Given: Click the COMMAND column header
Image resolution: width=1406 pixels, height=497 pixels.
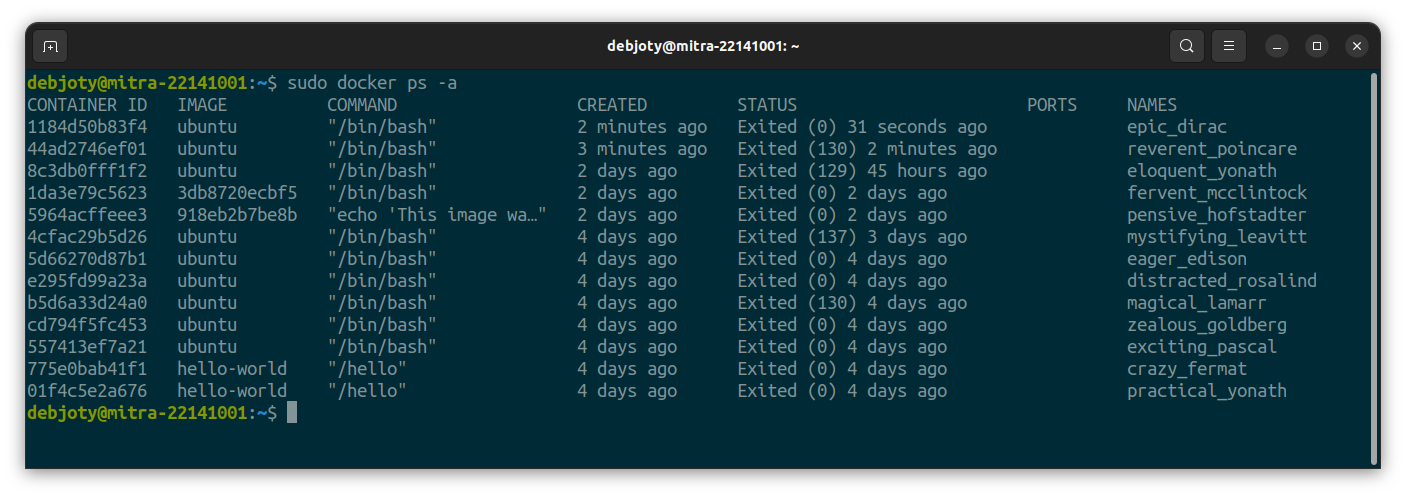Looking at the screenshot, I should point(362,105).
